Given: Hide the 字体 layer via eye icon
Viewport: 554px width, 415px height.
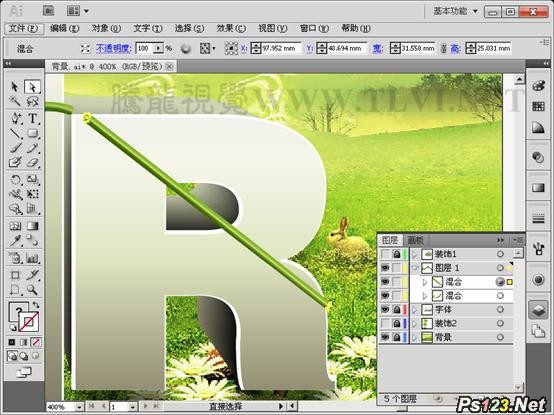Looking at the screenshot, I should coord(385,310).
